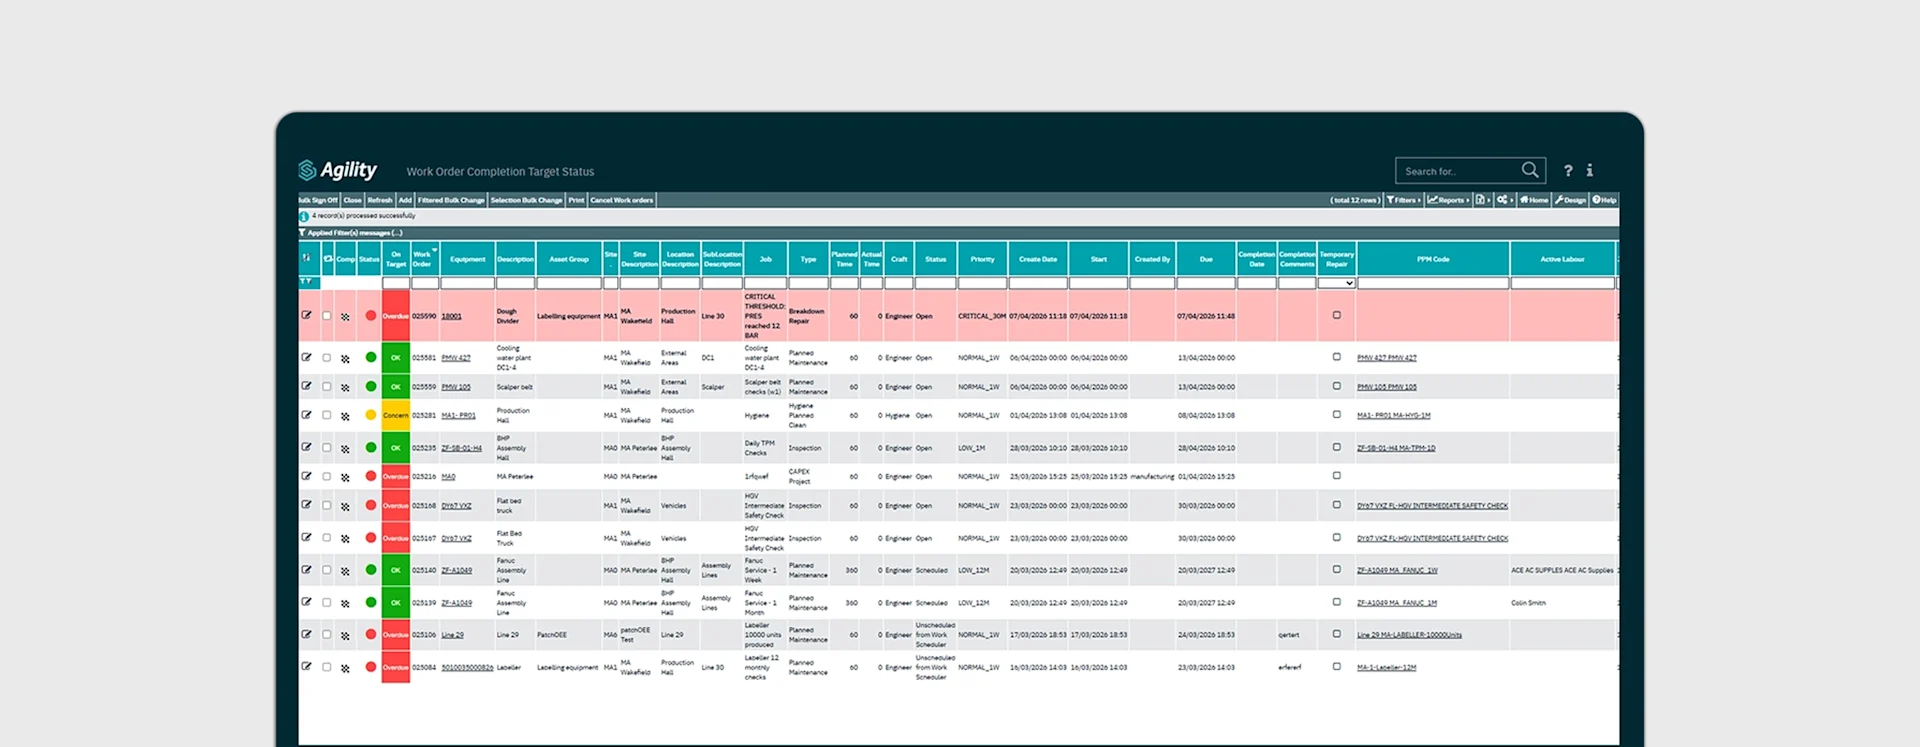
Task: Click the Add button
Action: point(405,200)
